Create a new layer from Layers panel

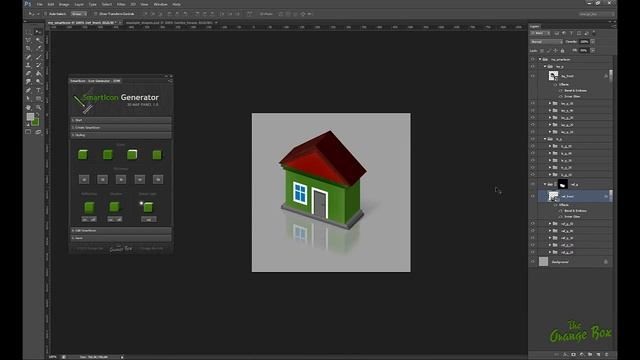pyautogui.click(x=598, y=354)
